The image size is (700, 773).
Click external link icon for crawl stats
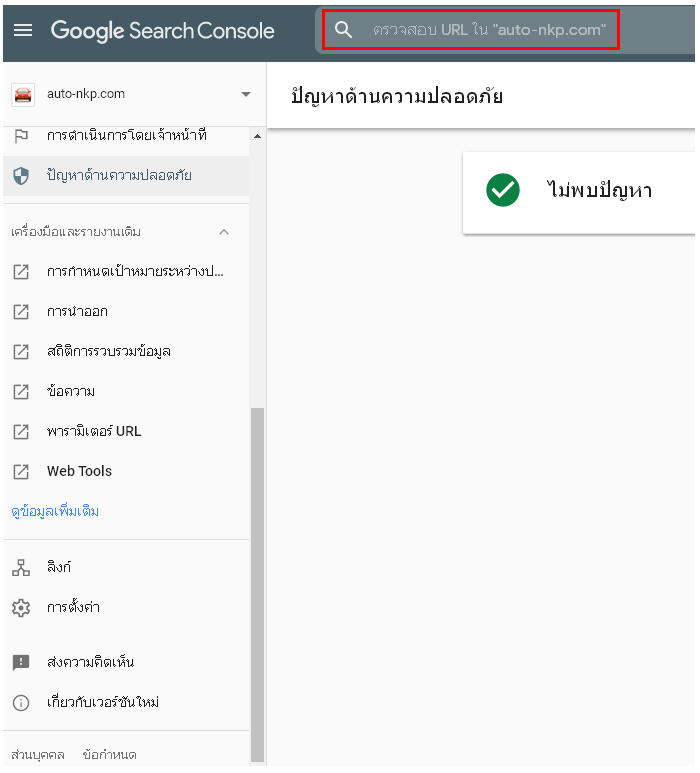21,351
